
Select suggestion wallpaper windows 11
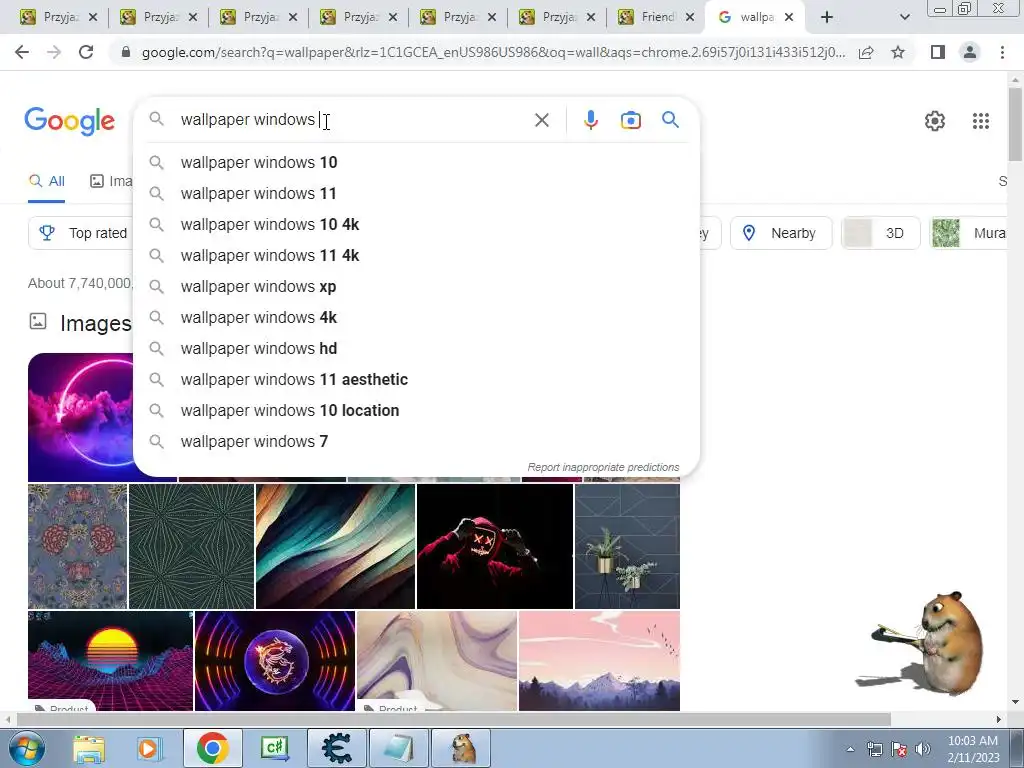(x=416, y=193)
